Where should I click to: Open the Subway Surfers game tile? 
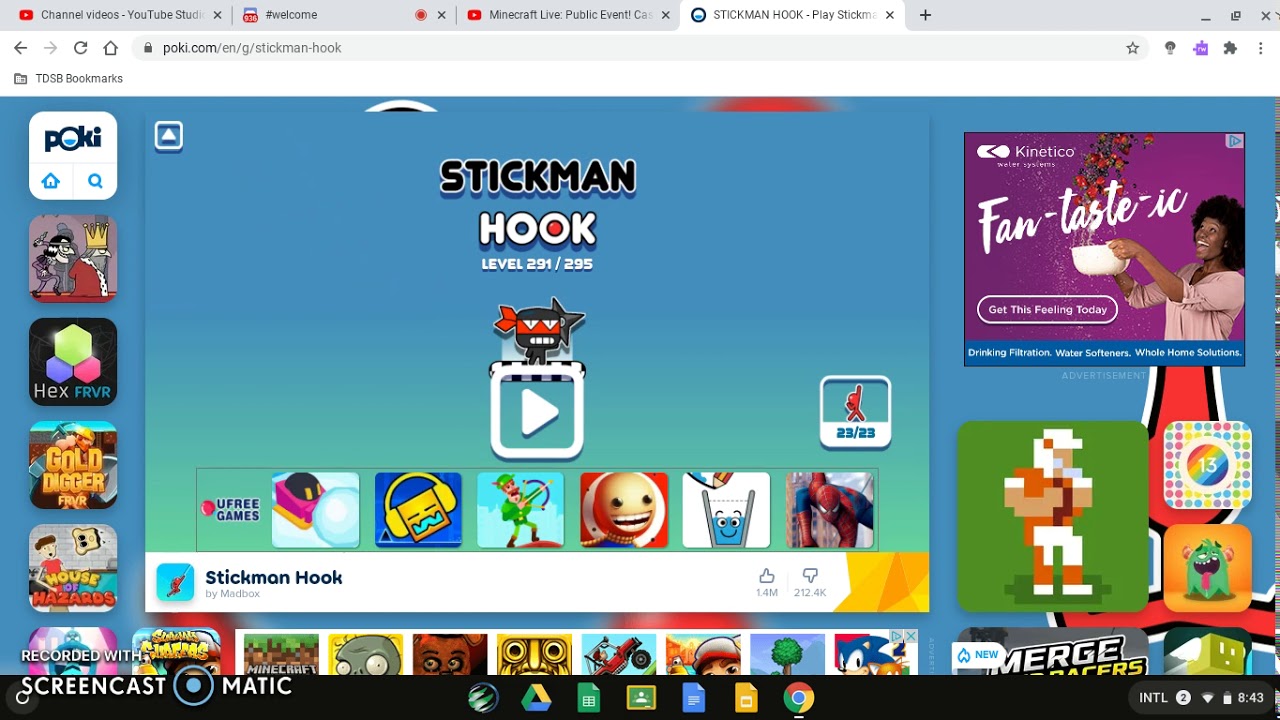(177, 651)
